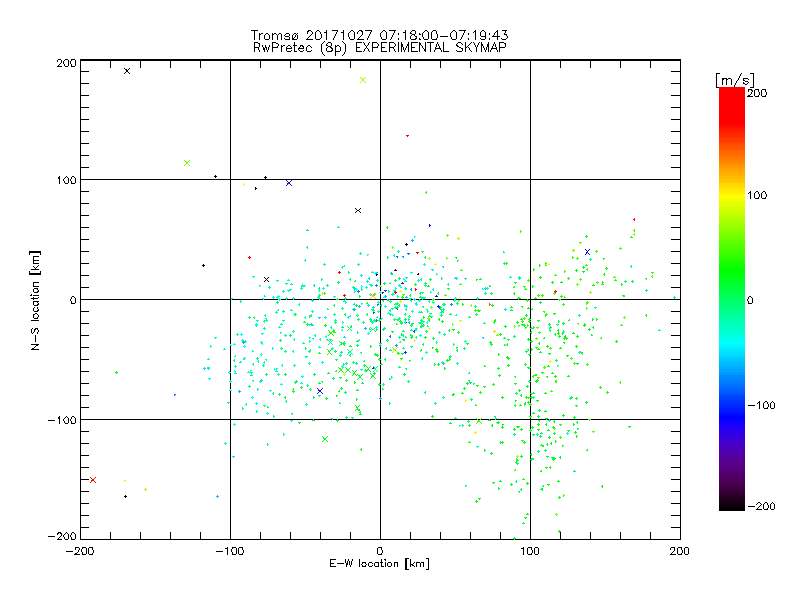This screenshot has height=600, width=800.
Task: Click the N-S axis "200" tick label
Action: tap(66, 63)
